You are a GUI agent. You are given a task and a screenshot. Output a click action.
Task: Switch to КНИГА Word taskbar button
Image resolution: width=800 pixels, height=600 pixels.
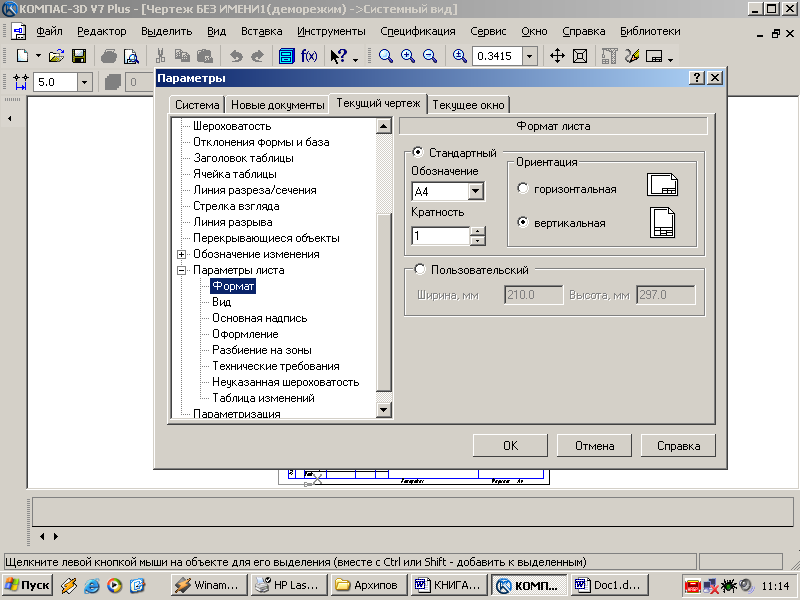pos(448,585)
